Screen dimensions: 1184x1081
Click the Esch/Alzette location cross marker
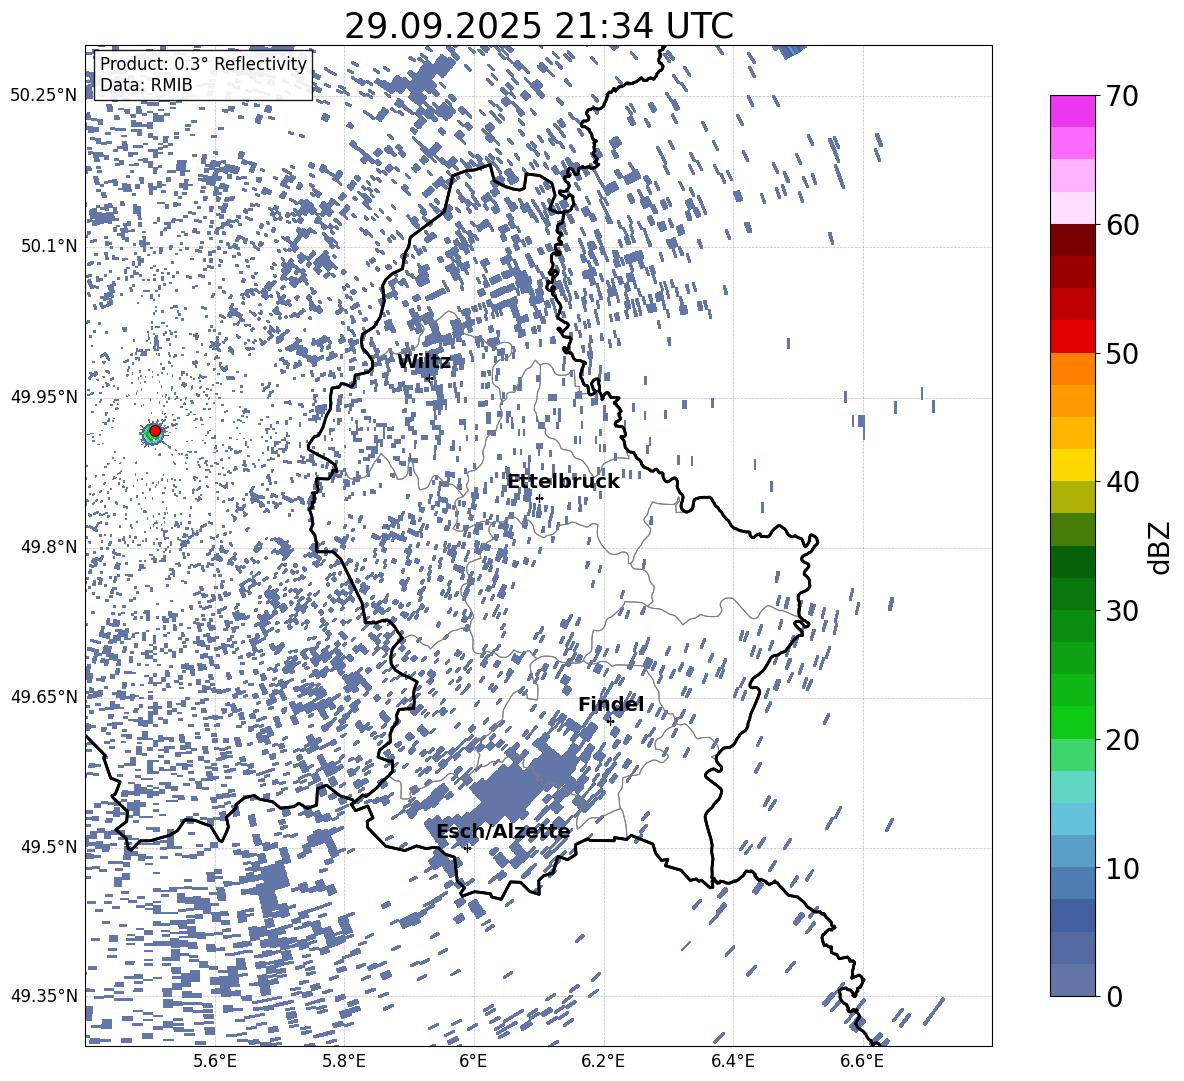point(467,848)
